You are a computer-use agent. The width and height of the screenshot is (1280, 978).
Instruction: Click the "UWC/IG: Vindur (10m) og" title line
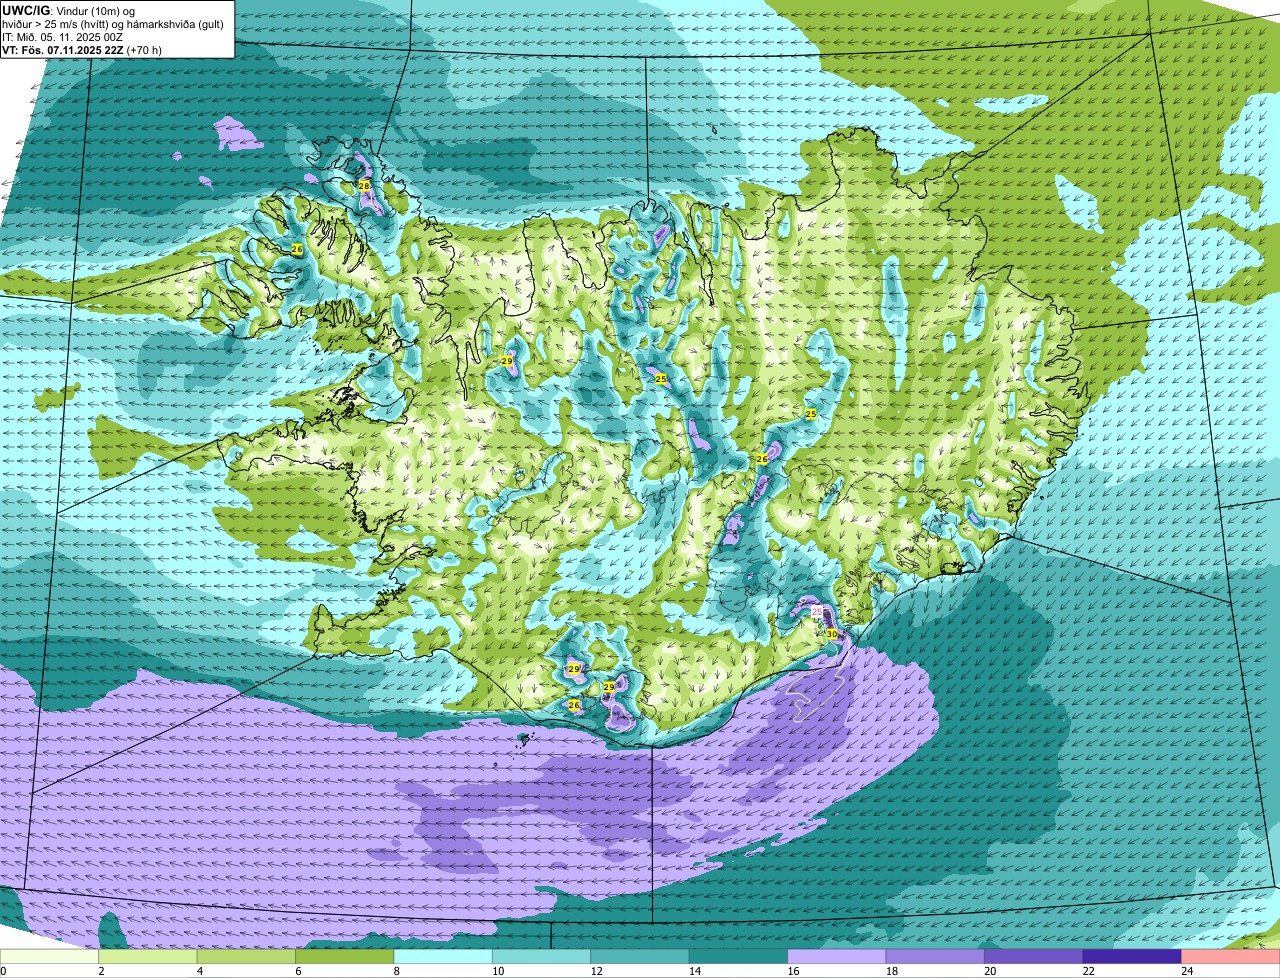[x=70, y=9]
